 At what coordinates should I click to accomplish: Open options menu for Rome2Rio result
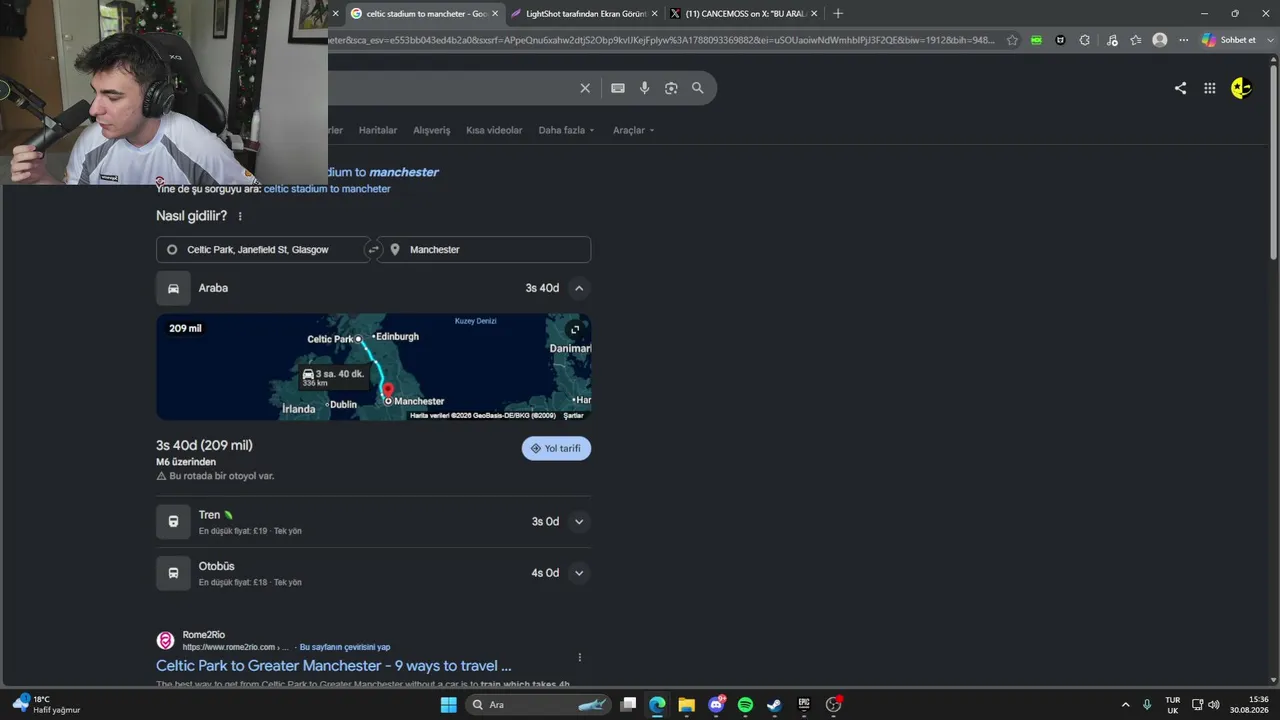coord(579,657)
